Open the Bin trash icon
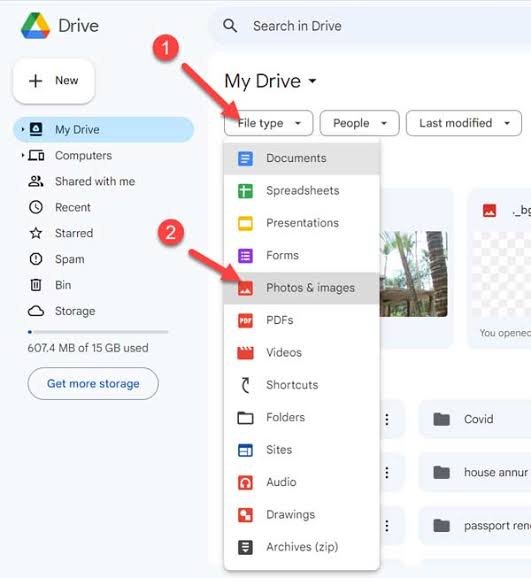531x578 pixels. (x=36, y=285)
